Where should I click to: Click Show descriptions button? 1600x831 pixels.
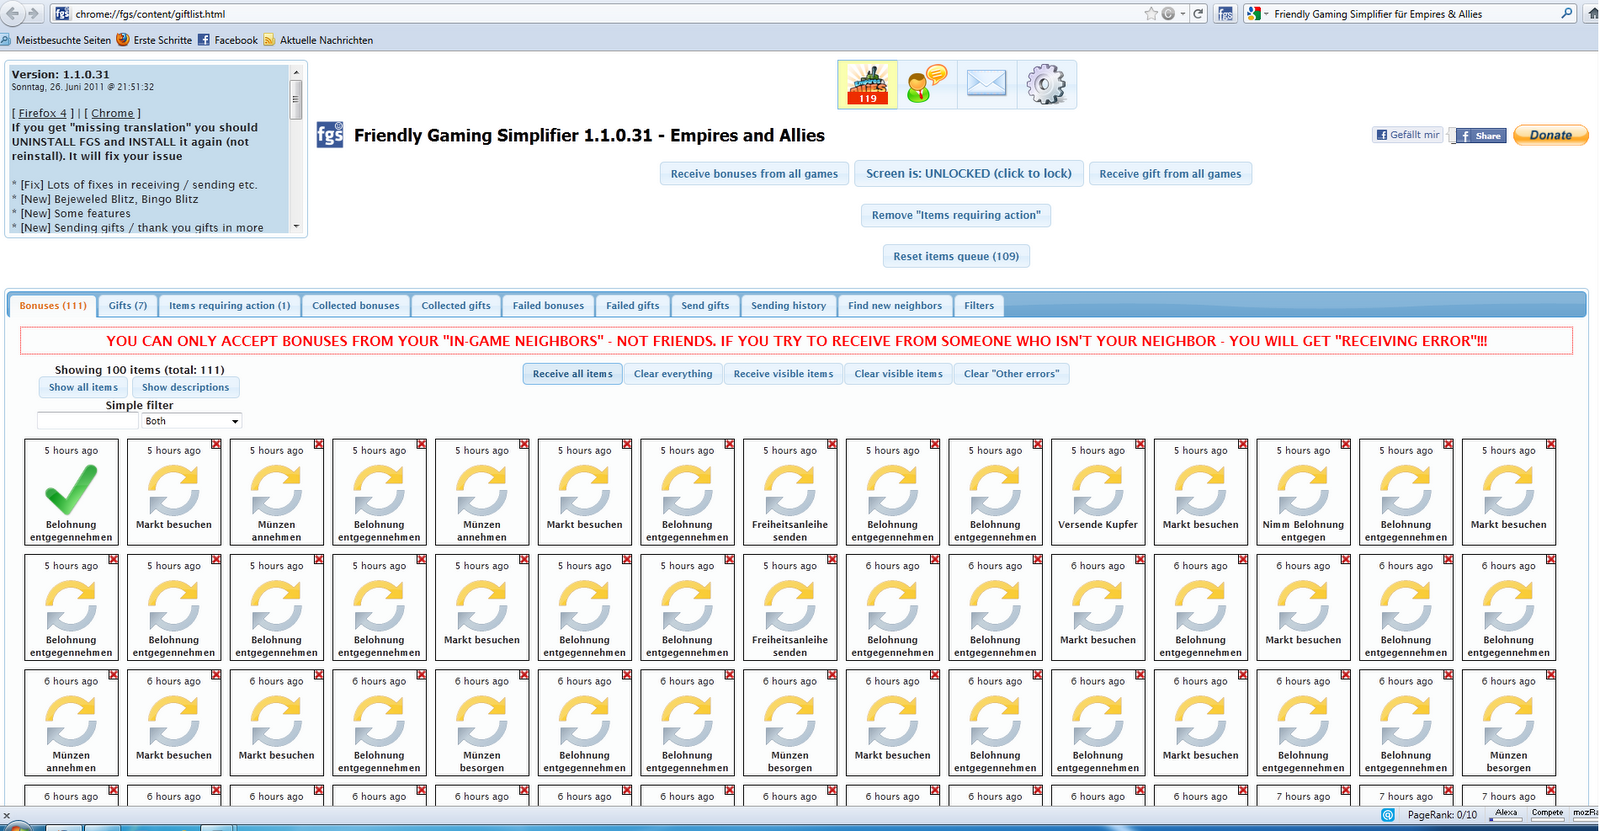point(185,387)
